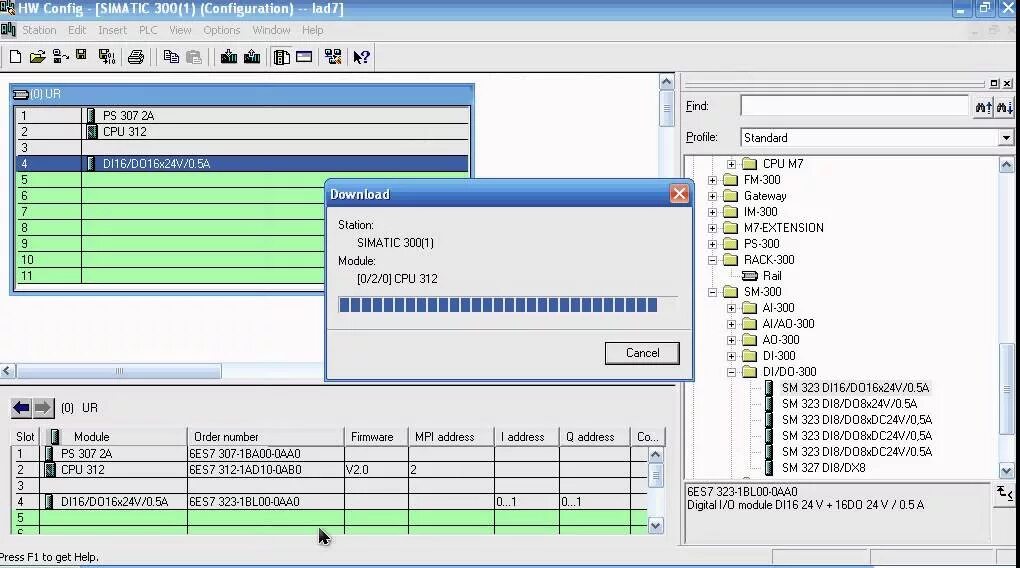Viewport: 1020px width, 568px height.
Task: Collapse the SM-300 folder
Action: point(712,292)
